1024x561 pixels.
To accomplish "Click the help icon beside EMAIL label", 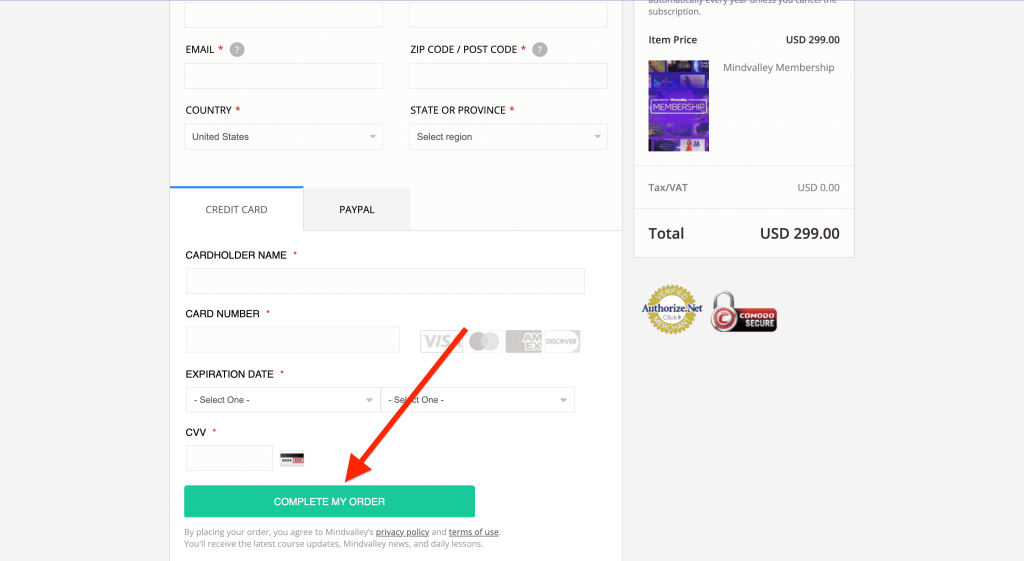I will pyautogui.click(x=237, y=50).
